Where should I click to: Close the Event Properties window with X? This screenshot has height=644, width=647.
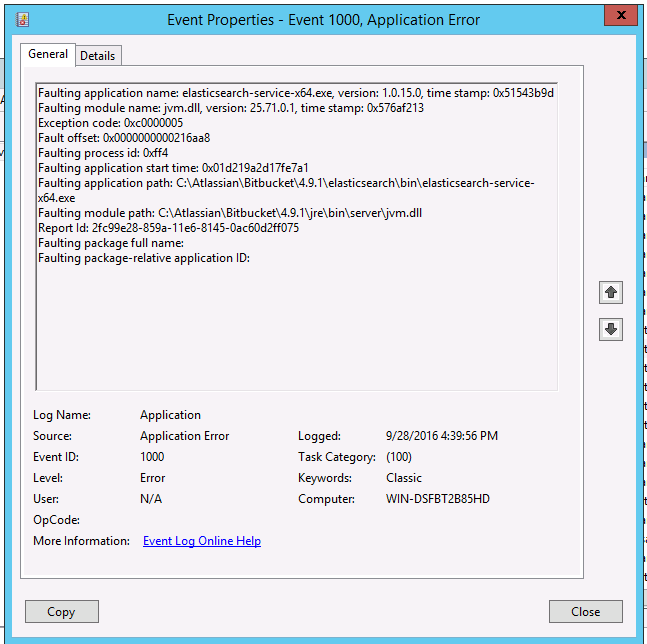point(621,15)
